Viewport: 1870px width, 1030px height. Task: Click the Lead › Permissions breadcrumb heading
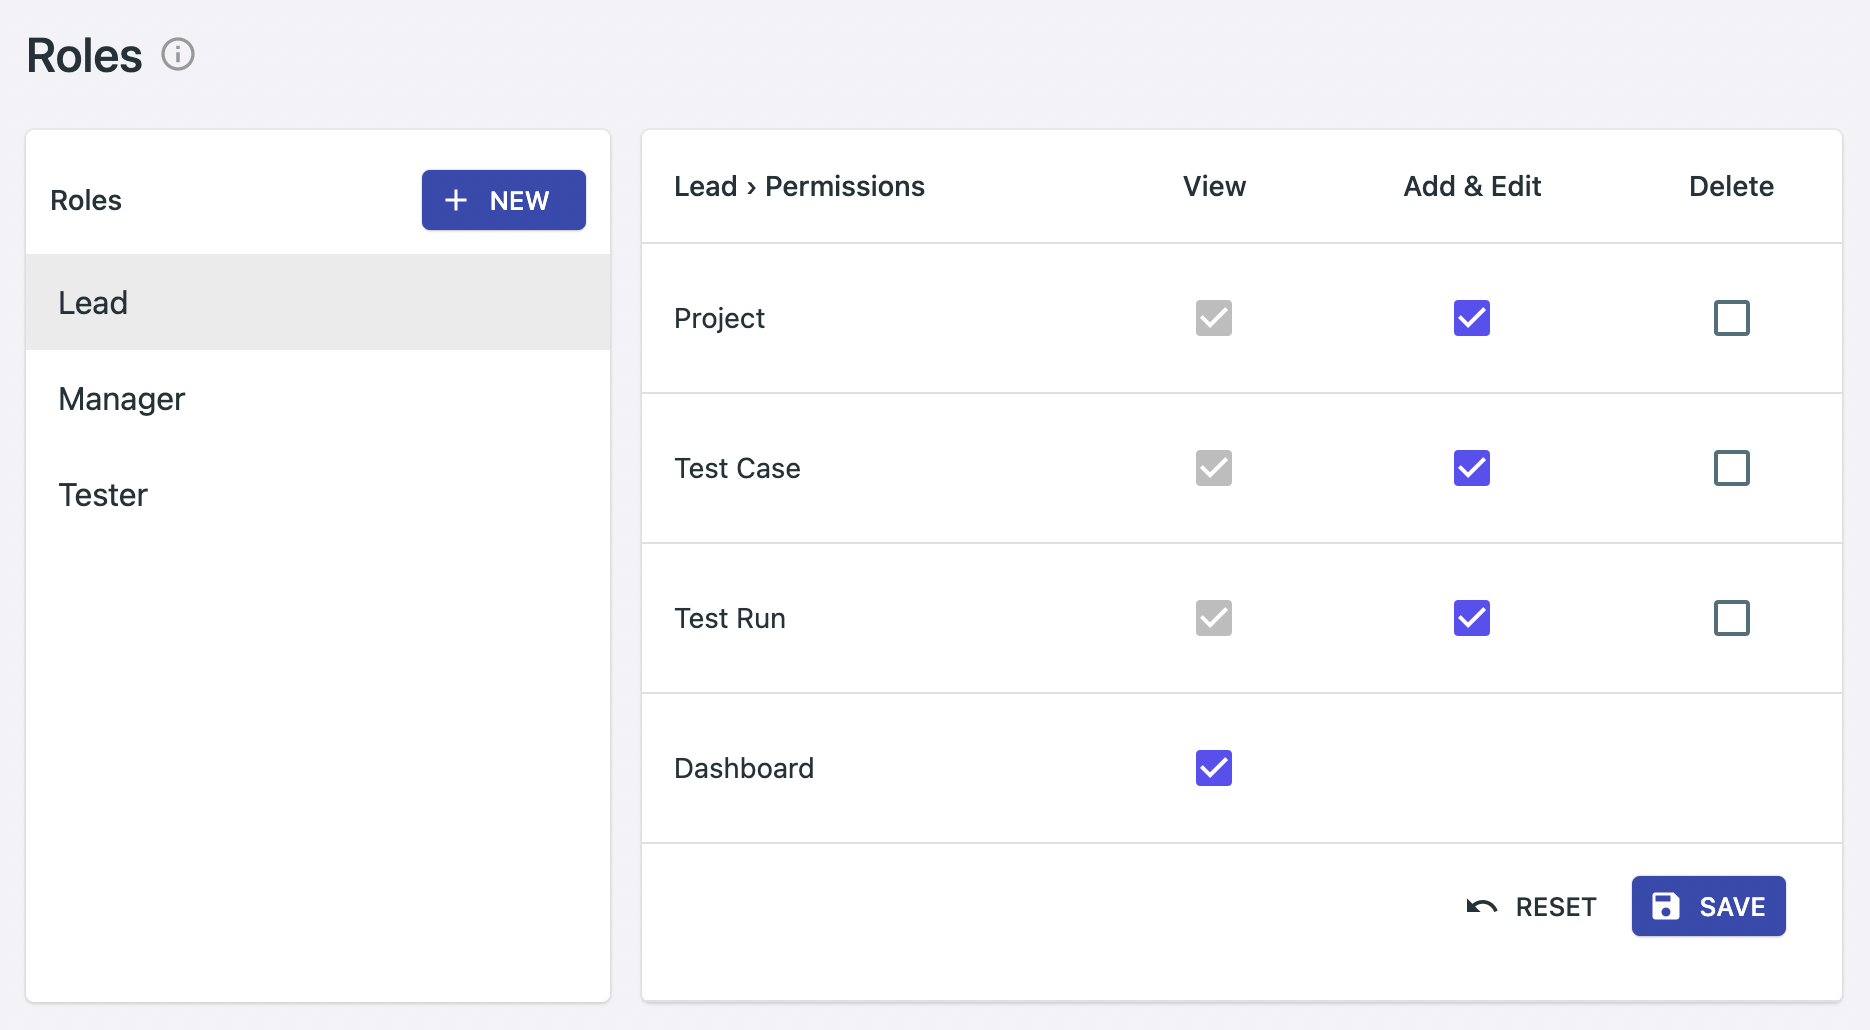pyautogui.click(x=799, y=186)
